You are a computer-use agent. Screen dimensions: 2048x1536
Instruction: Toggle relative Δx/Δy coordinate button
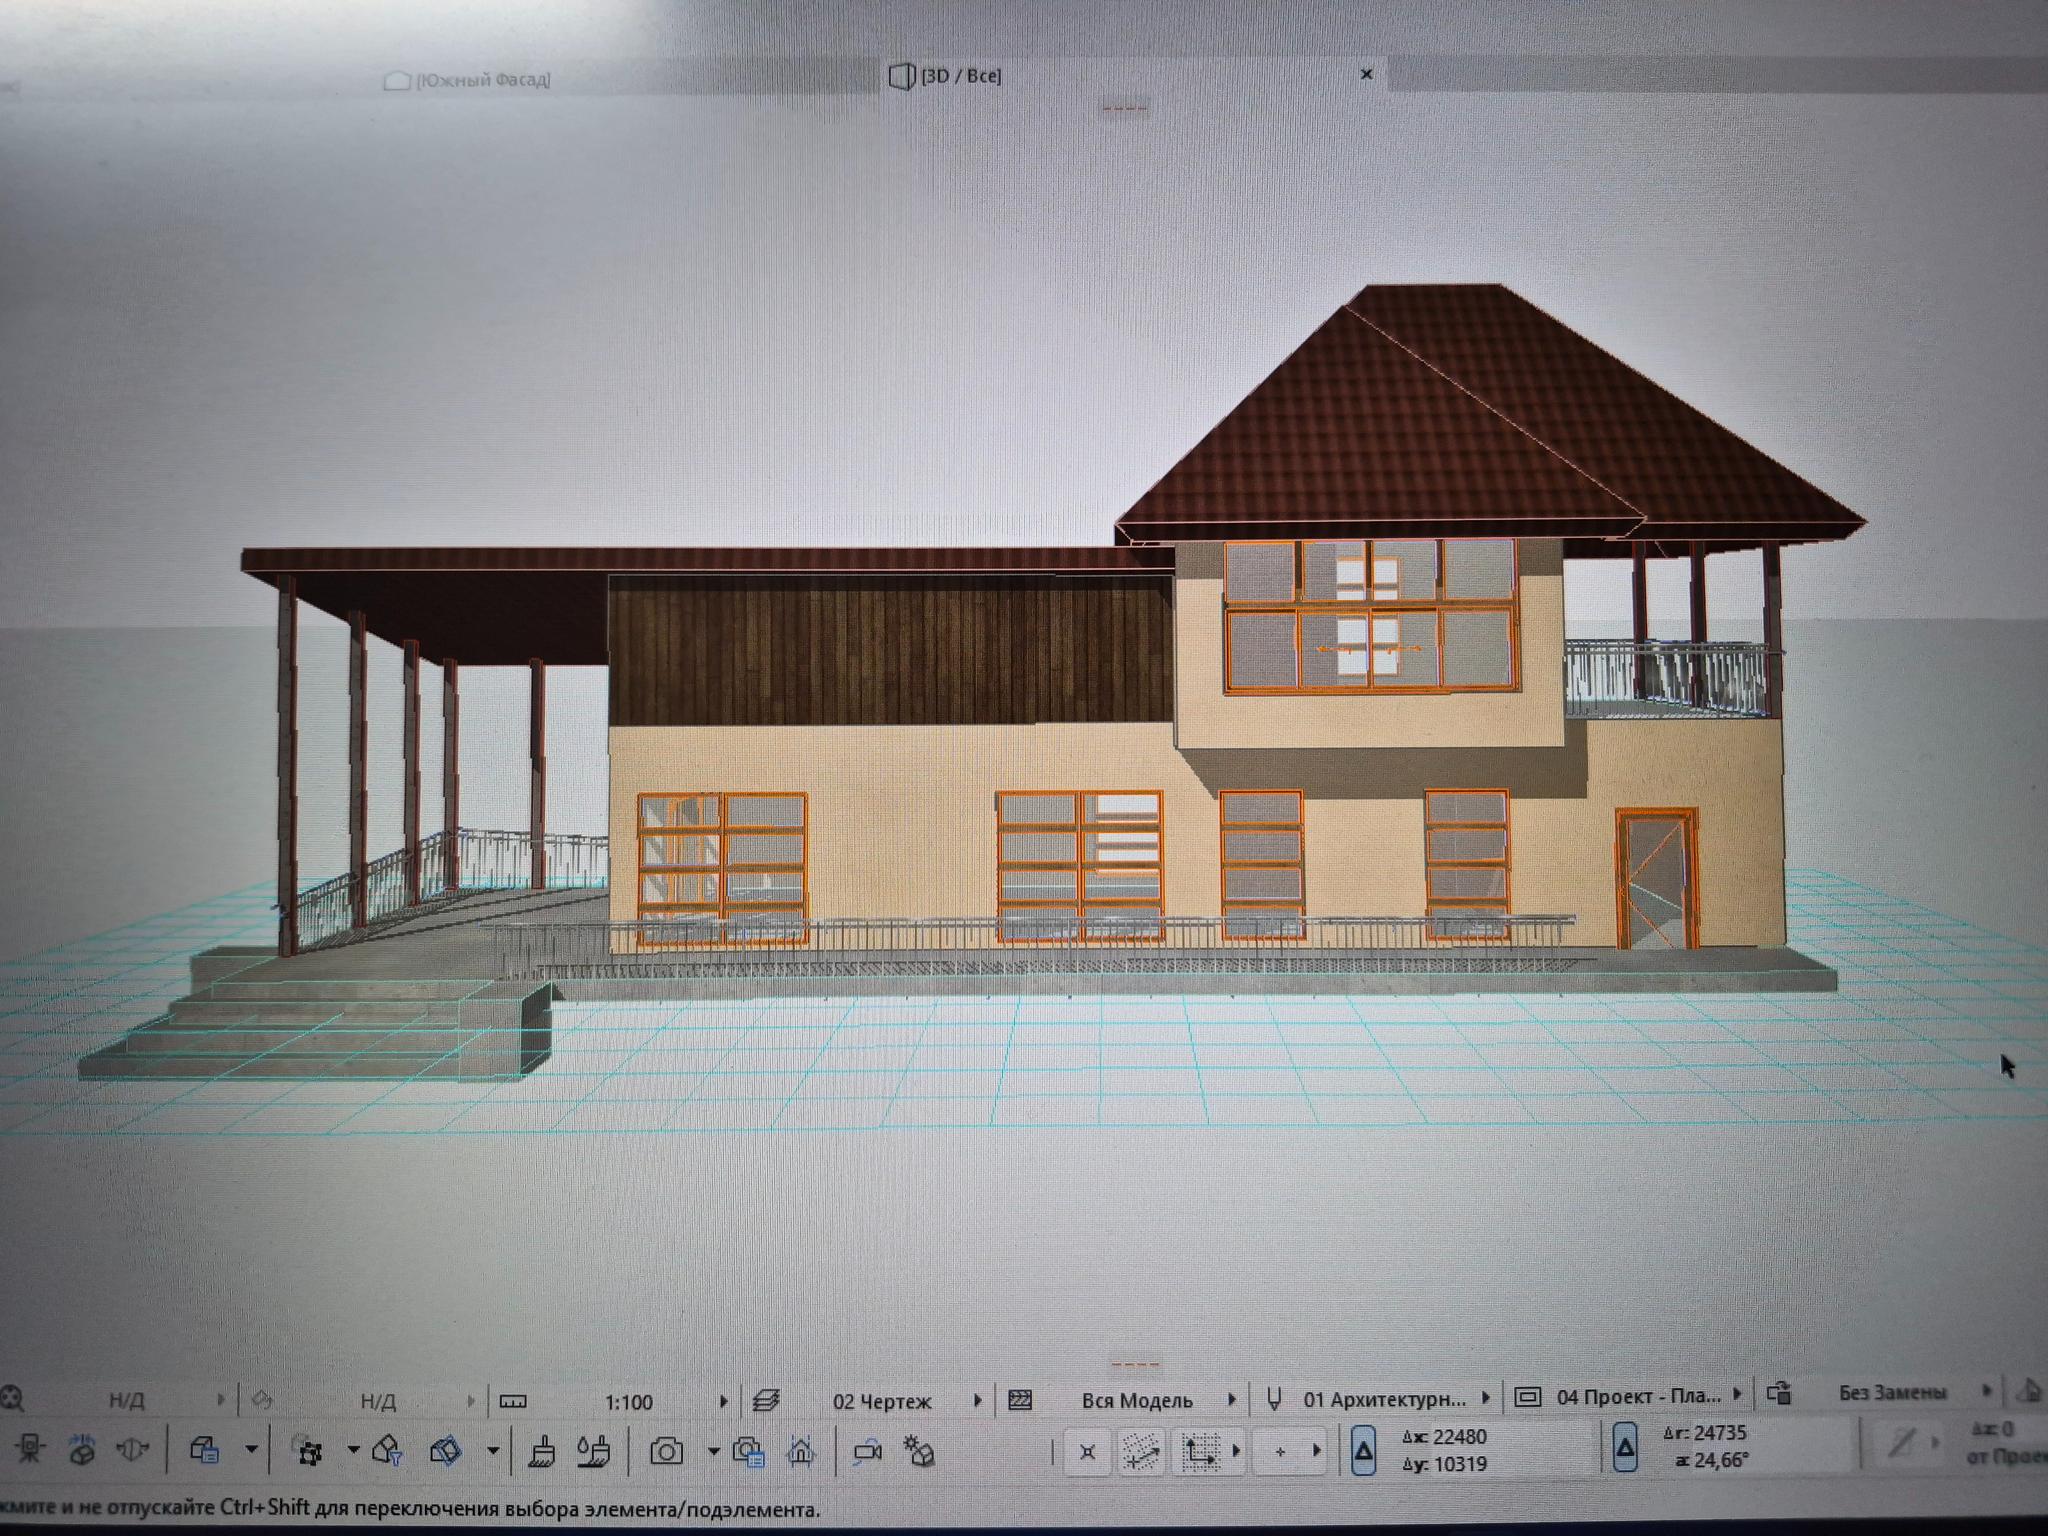[1363, 1450]
